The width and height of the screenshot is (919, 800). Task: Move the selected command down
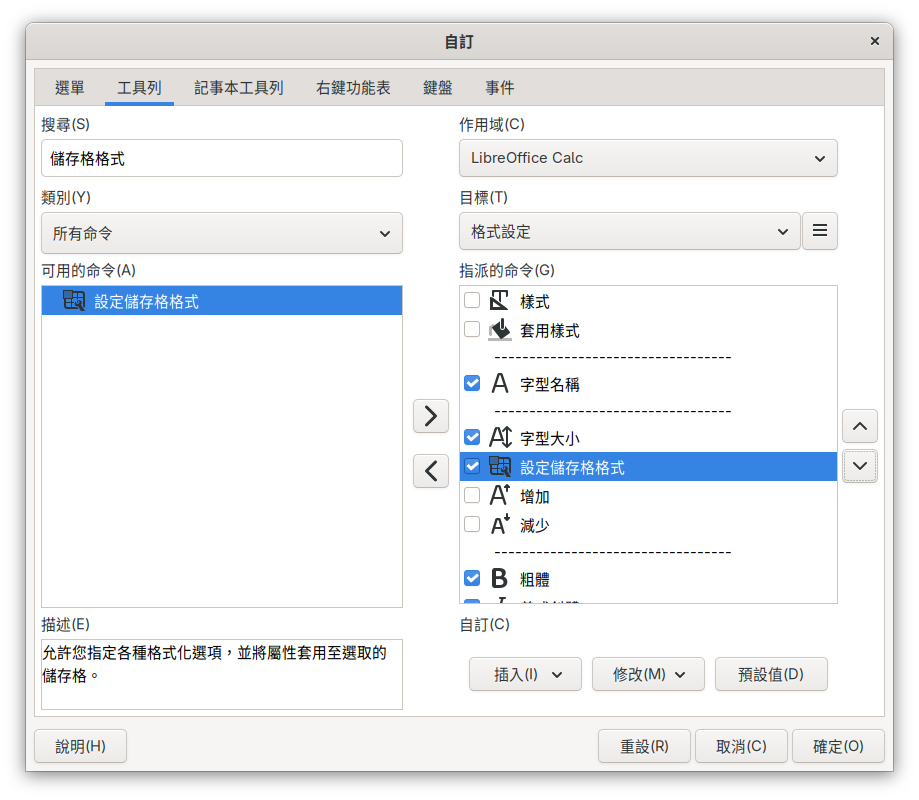click(860, 466)
